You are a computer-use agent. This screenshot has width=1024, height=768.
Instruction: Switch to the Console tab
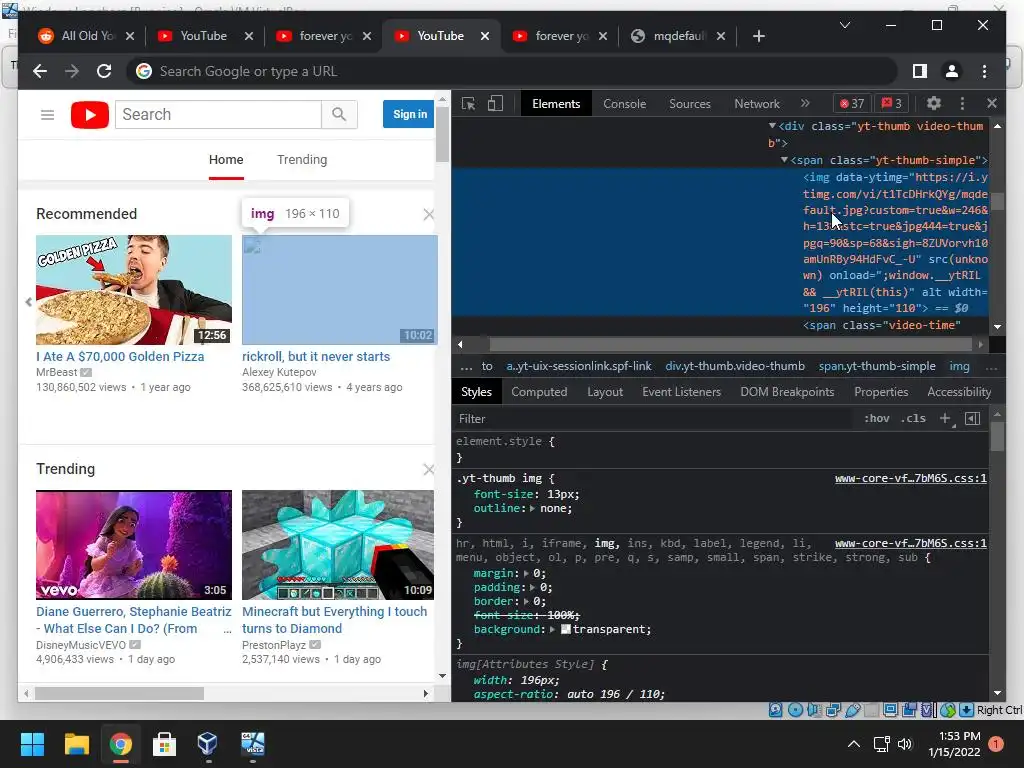click(x=624, y=104)
